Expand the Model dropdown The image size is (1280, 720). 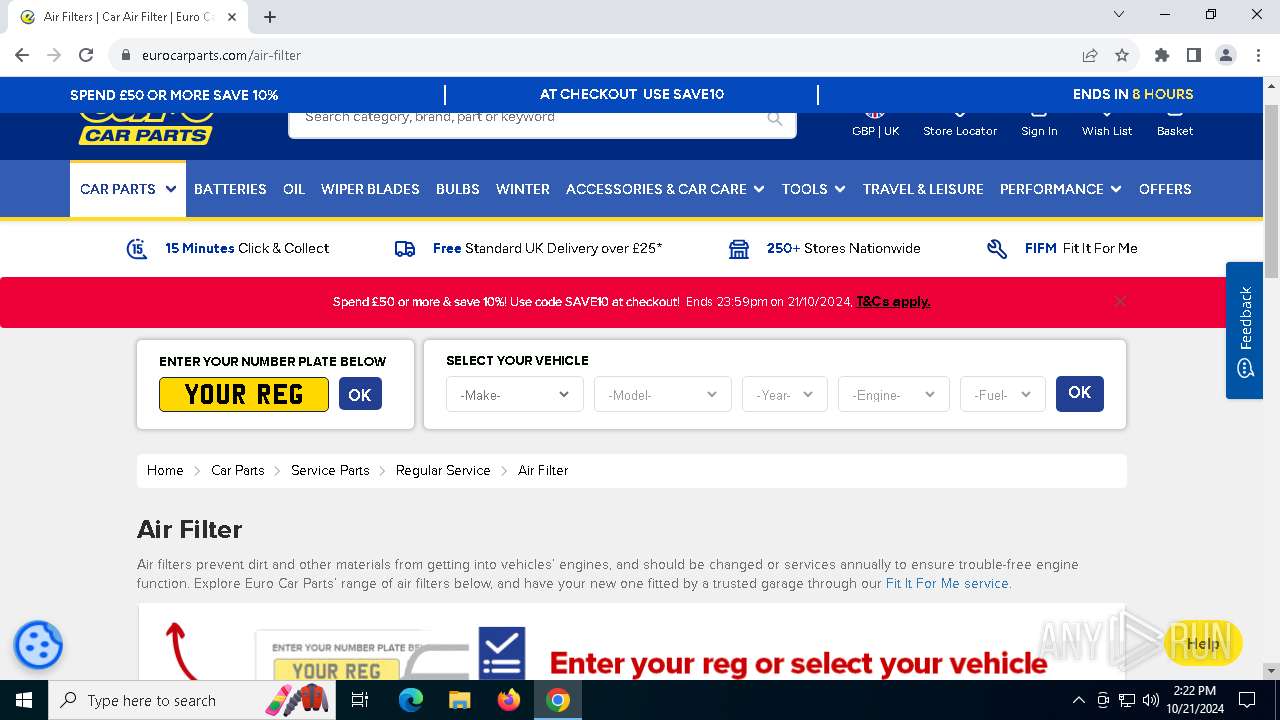(x=662, y=394)
